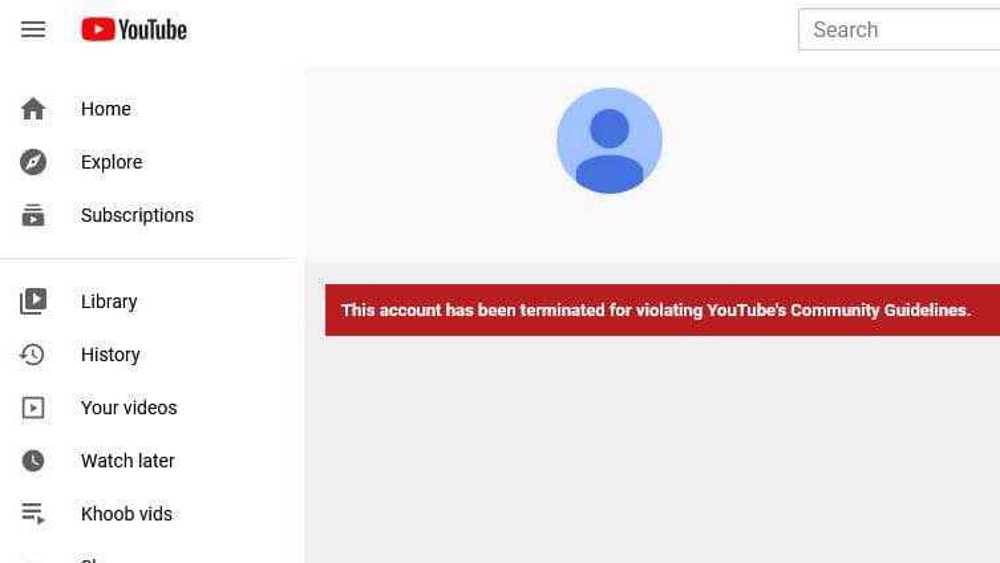Screen dimensions: 1000x563
Task: Open History text entry
Action: point(110,355)
